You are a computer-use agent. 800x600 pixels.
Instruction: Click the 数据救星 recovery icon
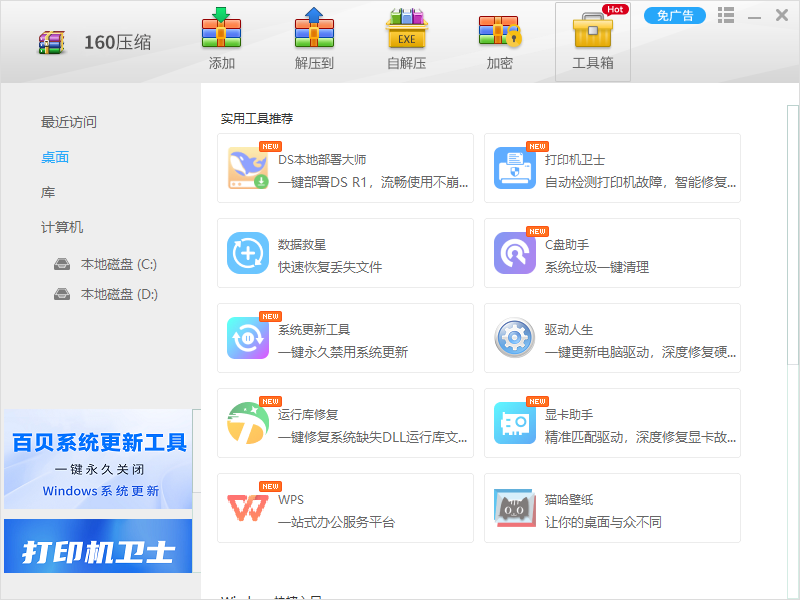[248, 253]
